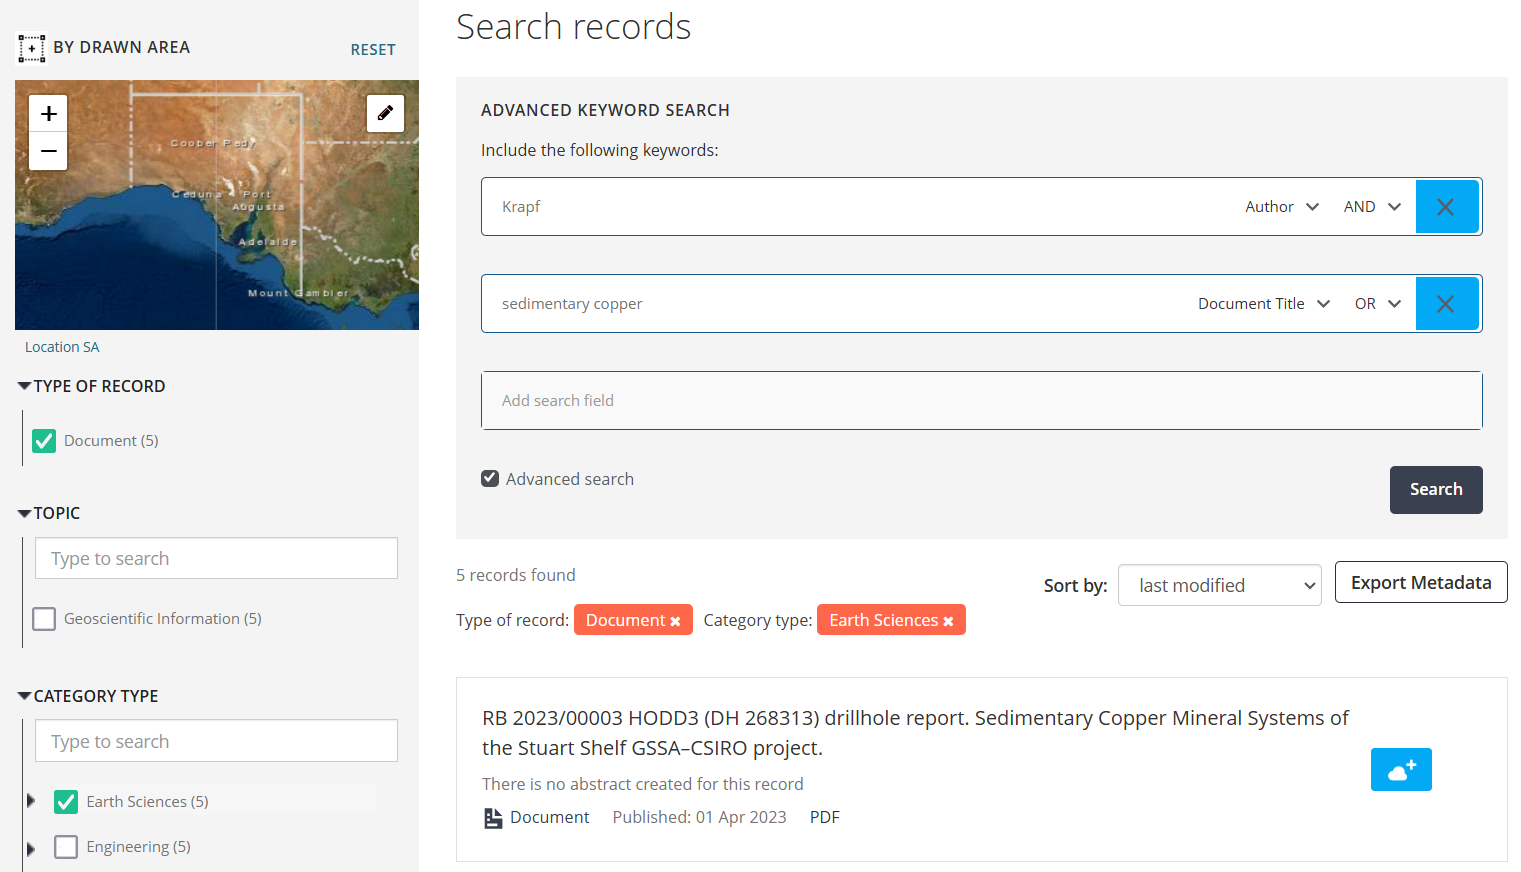Open the AND operator dropdown
The height and width of the screenshot is (872, 1521).
pos(1372,207)
